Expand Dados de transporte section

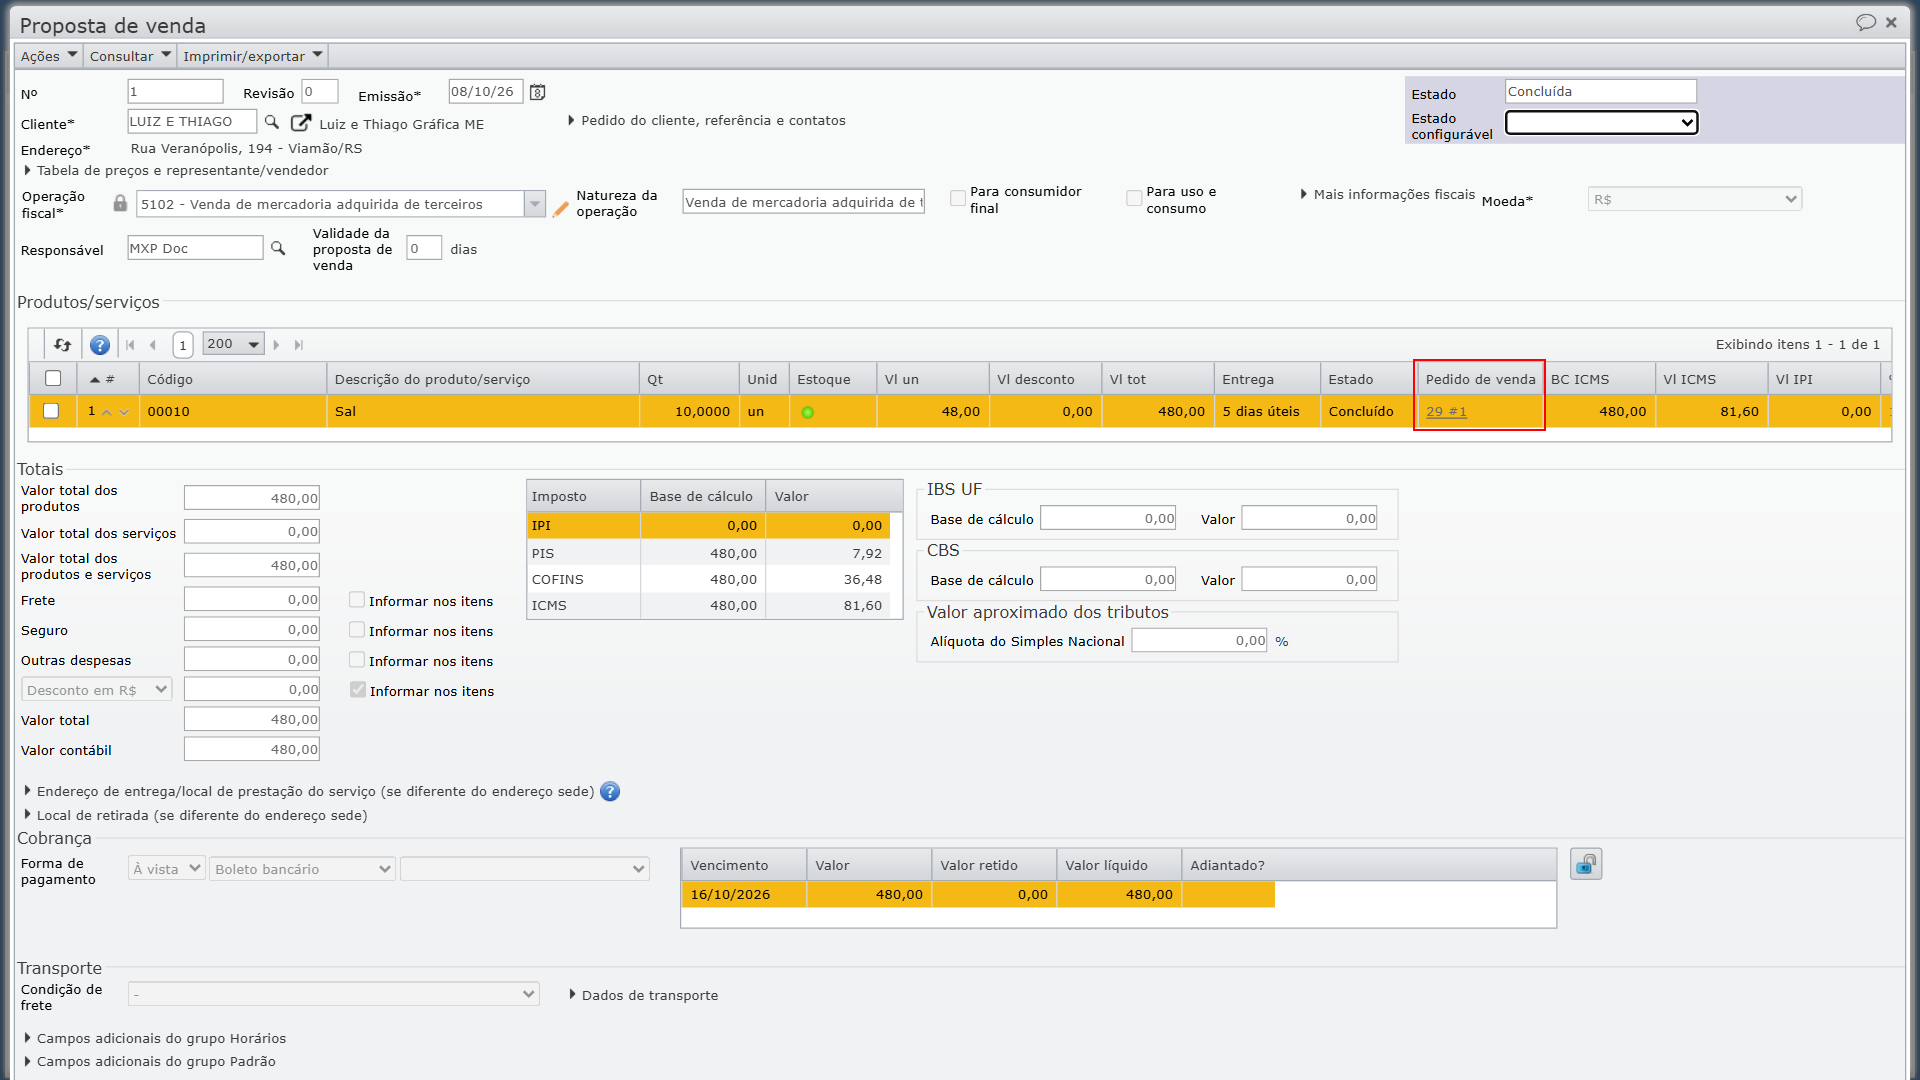[643, 995]
